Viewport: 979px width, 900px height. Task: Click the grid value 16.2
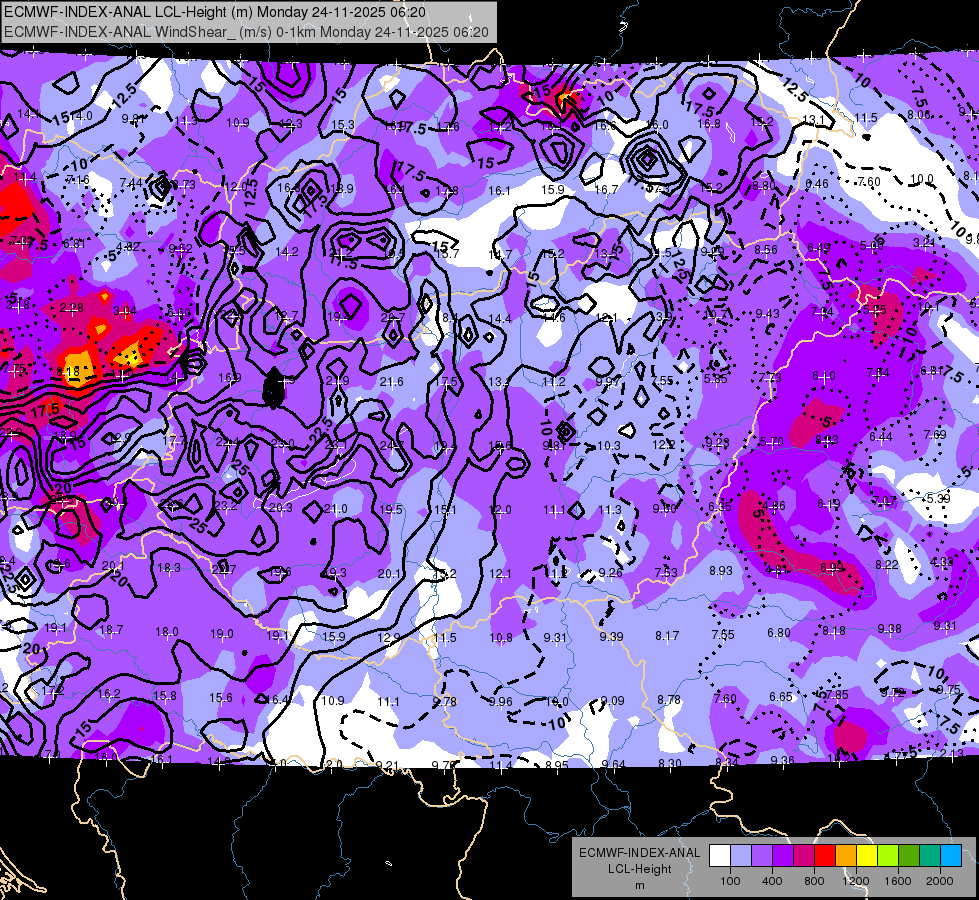[x=109, y=693]
